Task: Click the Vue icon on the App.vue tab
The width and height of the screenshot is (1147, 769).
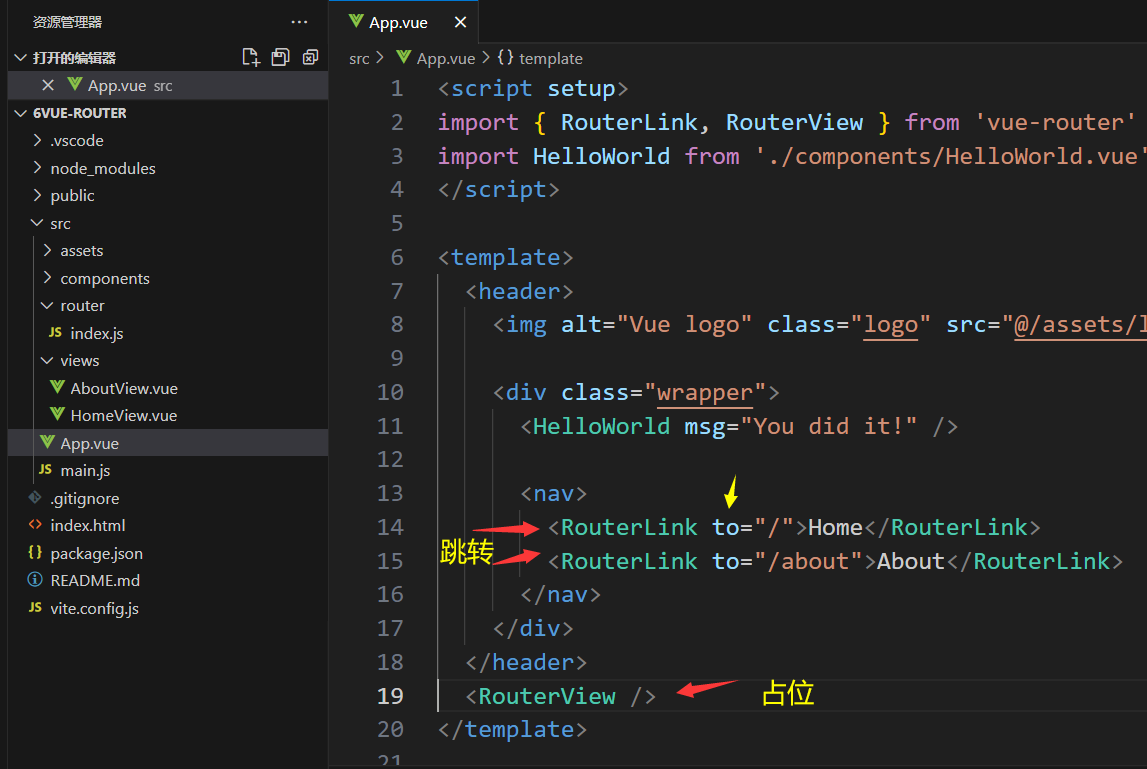Action: 356,21
